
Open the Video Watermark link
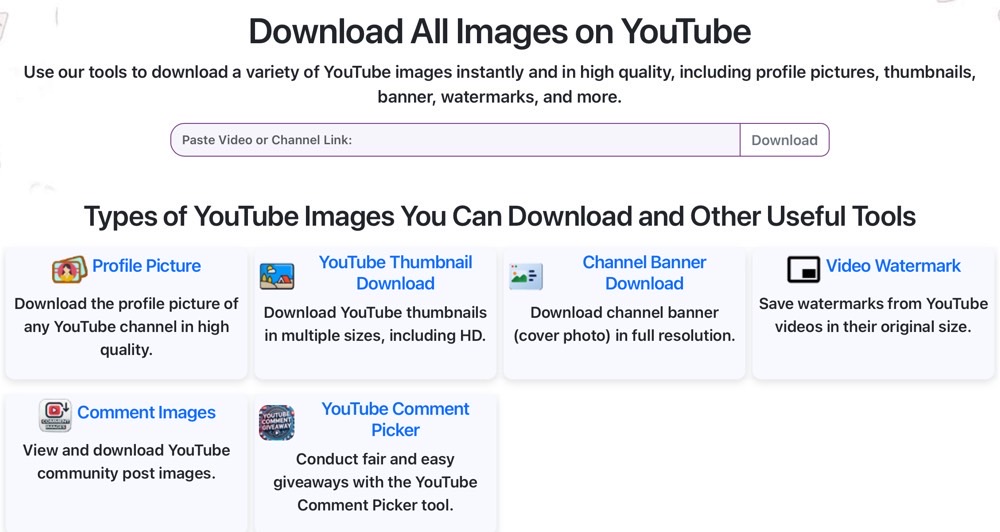pos(893,266)
